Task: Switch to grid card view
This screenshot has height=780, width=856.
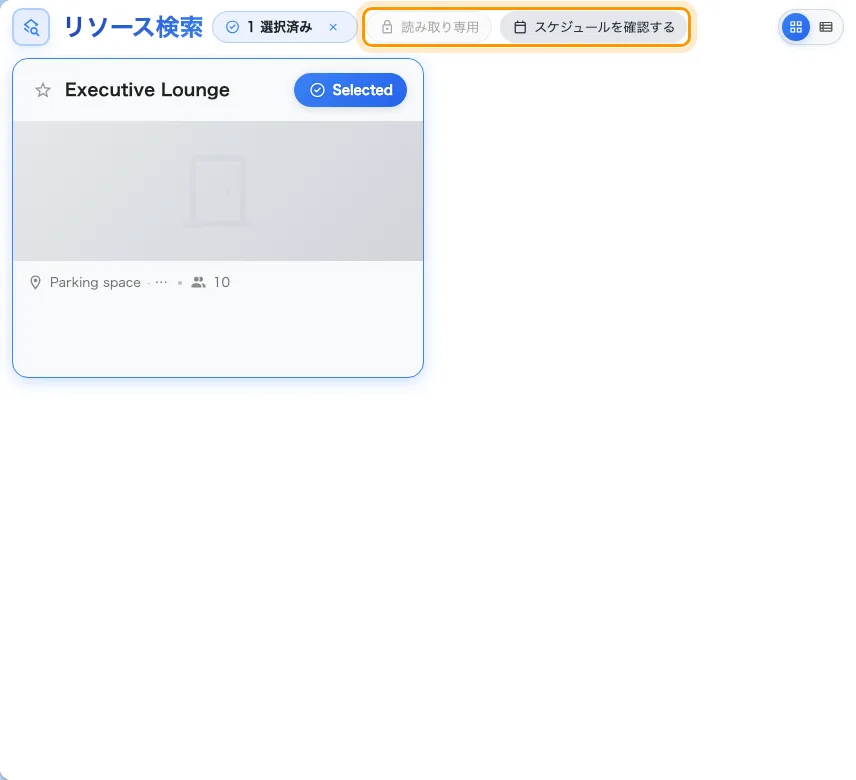Action: click(796, 27)
